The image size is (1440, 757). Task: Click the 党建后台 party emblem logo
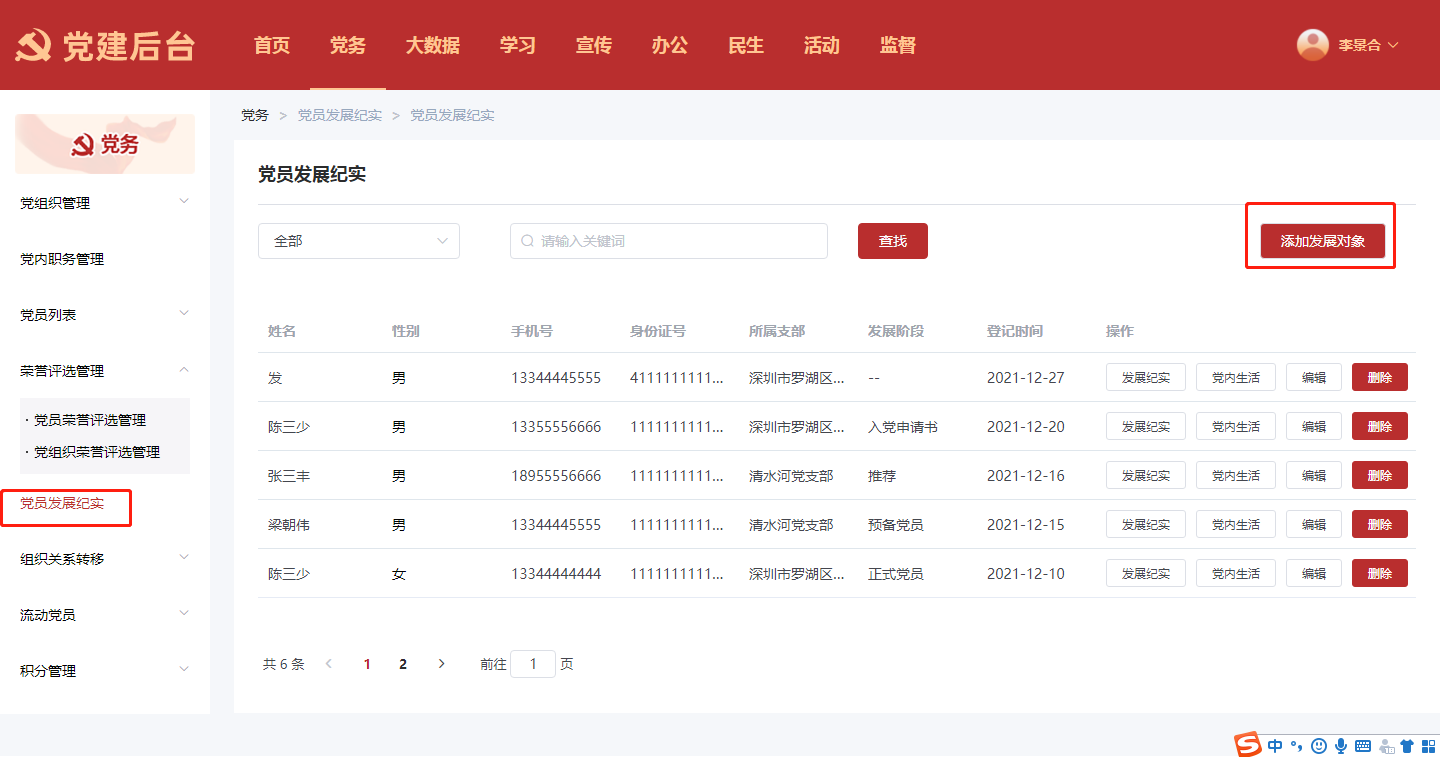click(33, 45)
